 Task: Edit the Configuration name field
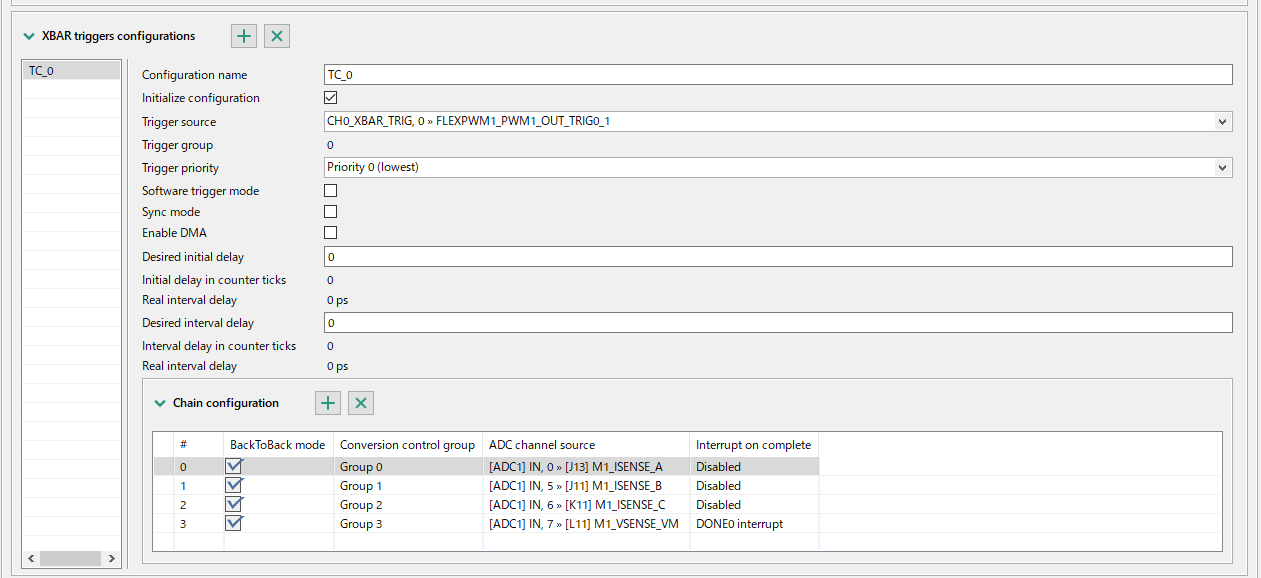click(x=700, y=74)
